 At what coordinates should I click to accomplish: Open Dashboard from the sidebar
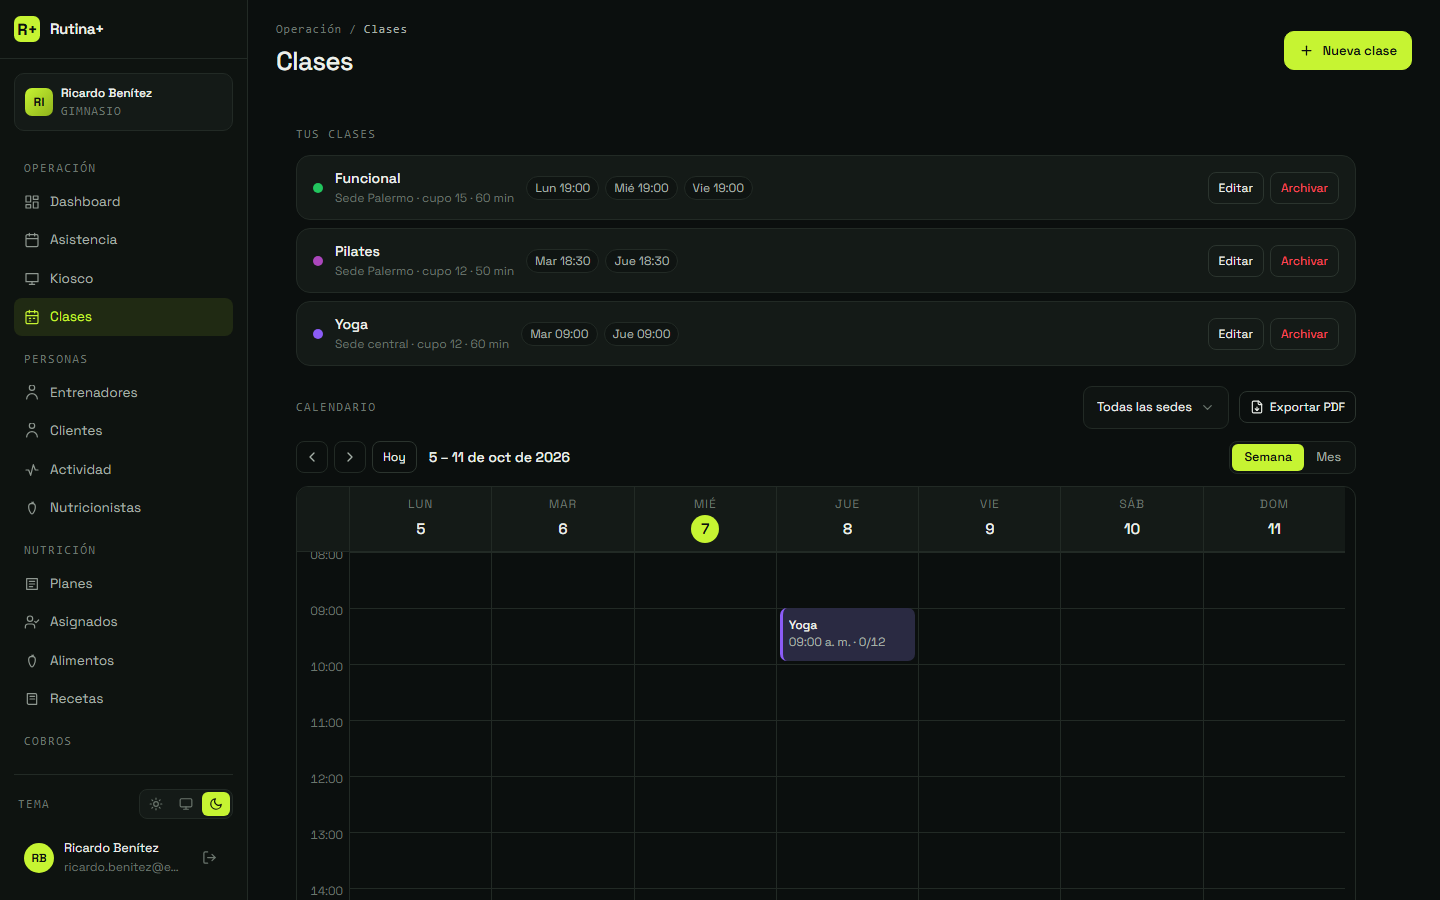click(123, 202)
